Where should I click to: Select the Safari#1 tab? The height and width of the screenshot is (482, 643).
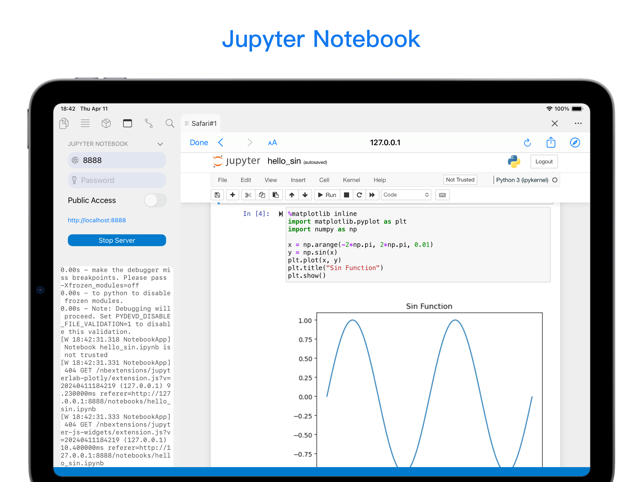click(x=201, y=123)
